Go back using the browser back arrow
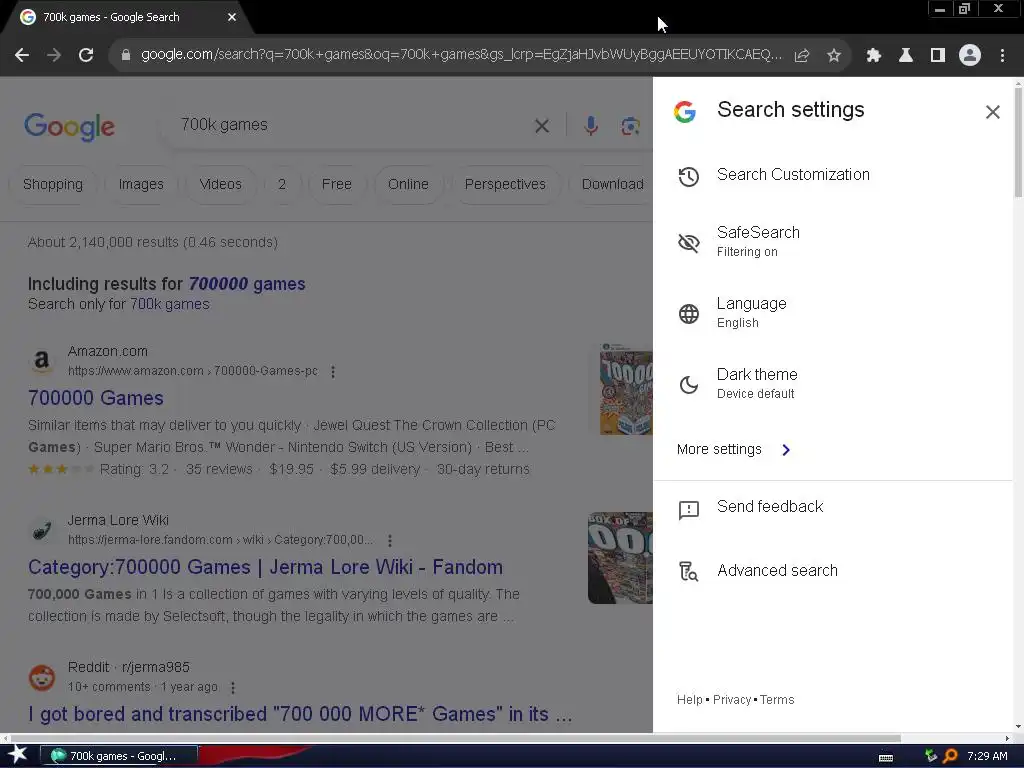 [22, 56]
